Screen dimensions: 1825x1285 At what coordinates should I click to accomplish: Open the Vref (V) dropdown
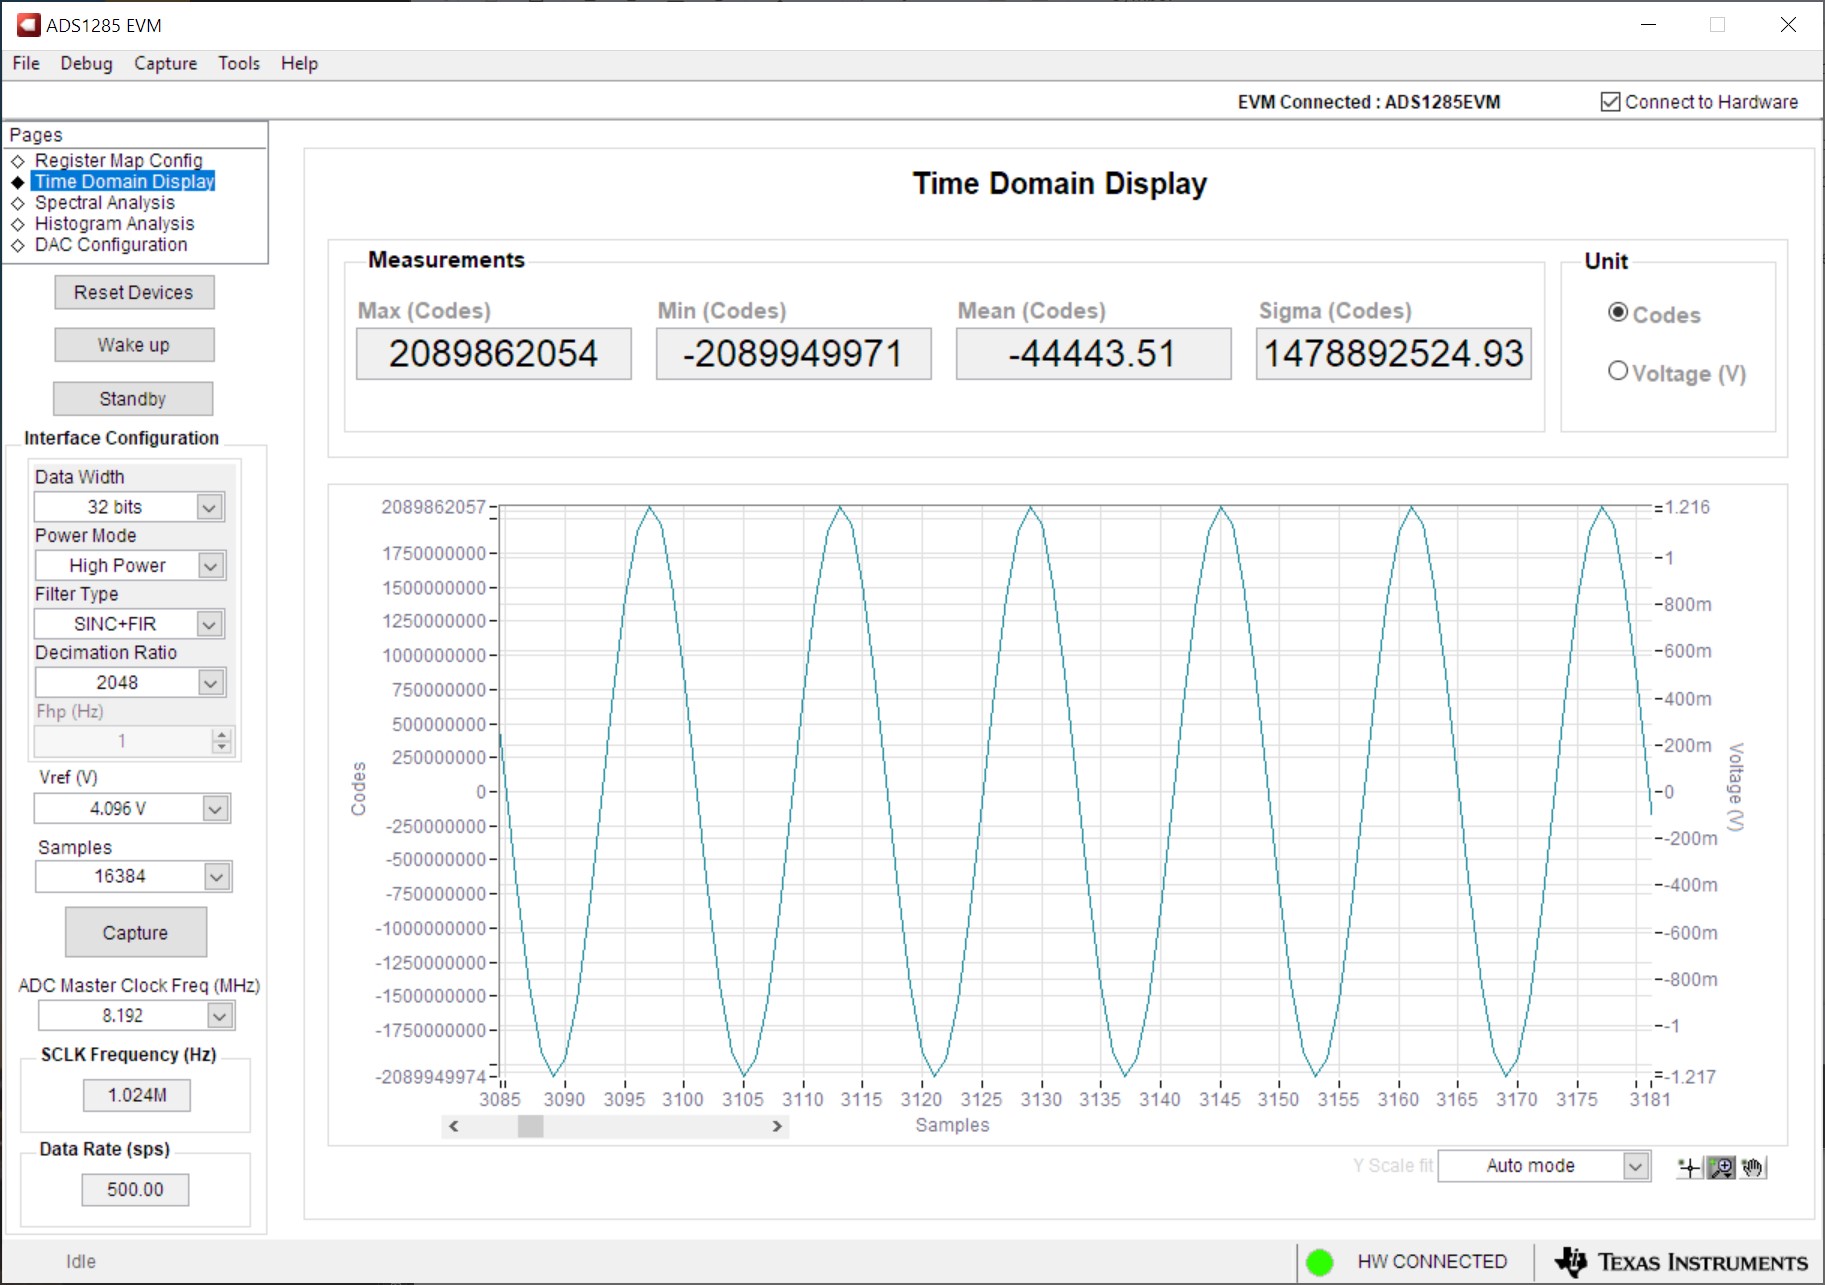(x=215, y=808)
